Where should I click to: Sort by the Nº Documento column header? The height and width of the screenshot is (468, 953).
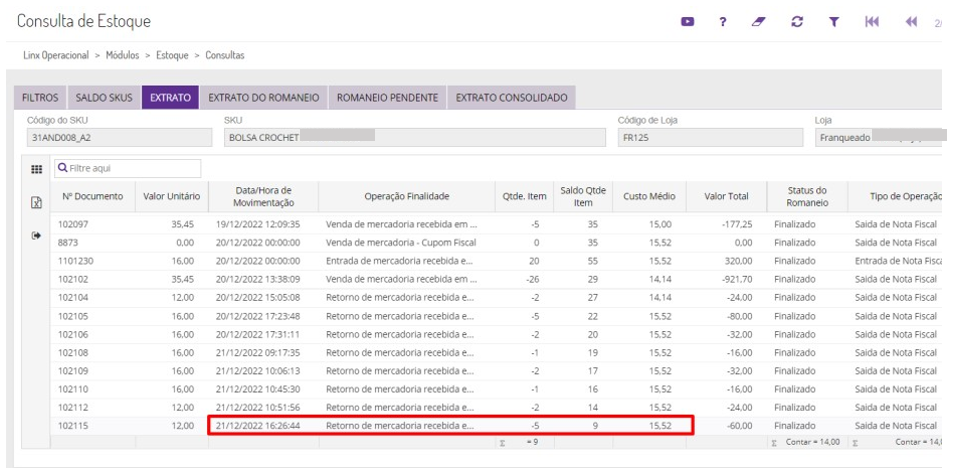[91, 196]
